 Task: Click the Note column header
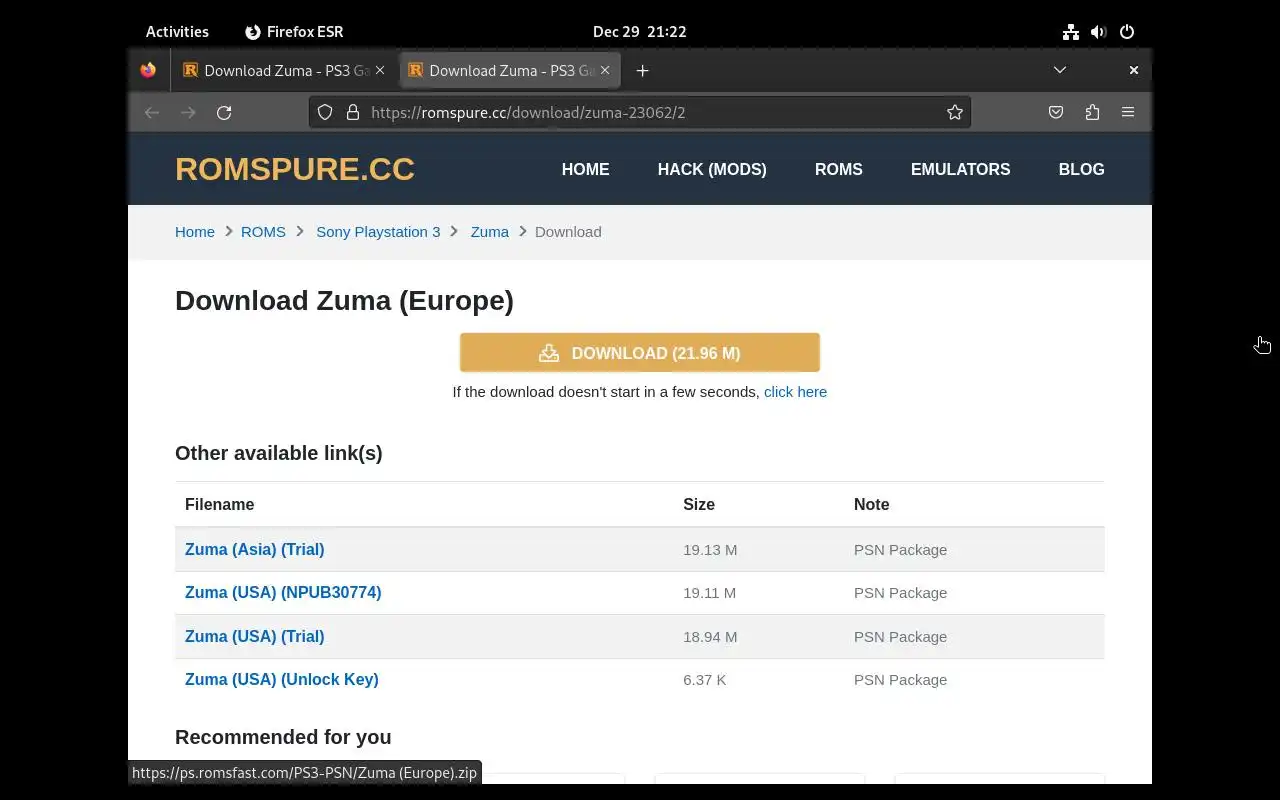coord(871,504)
